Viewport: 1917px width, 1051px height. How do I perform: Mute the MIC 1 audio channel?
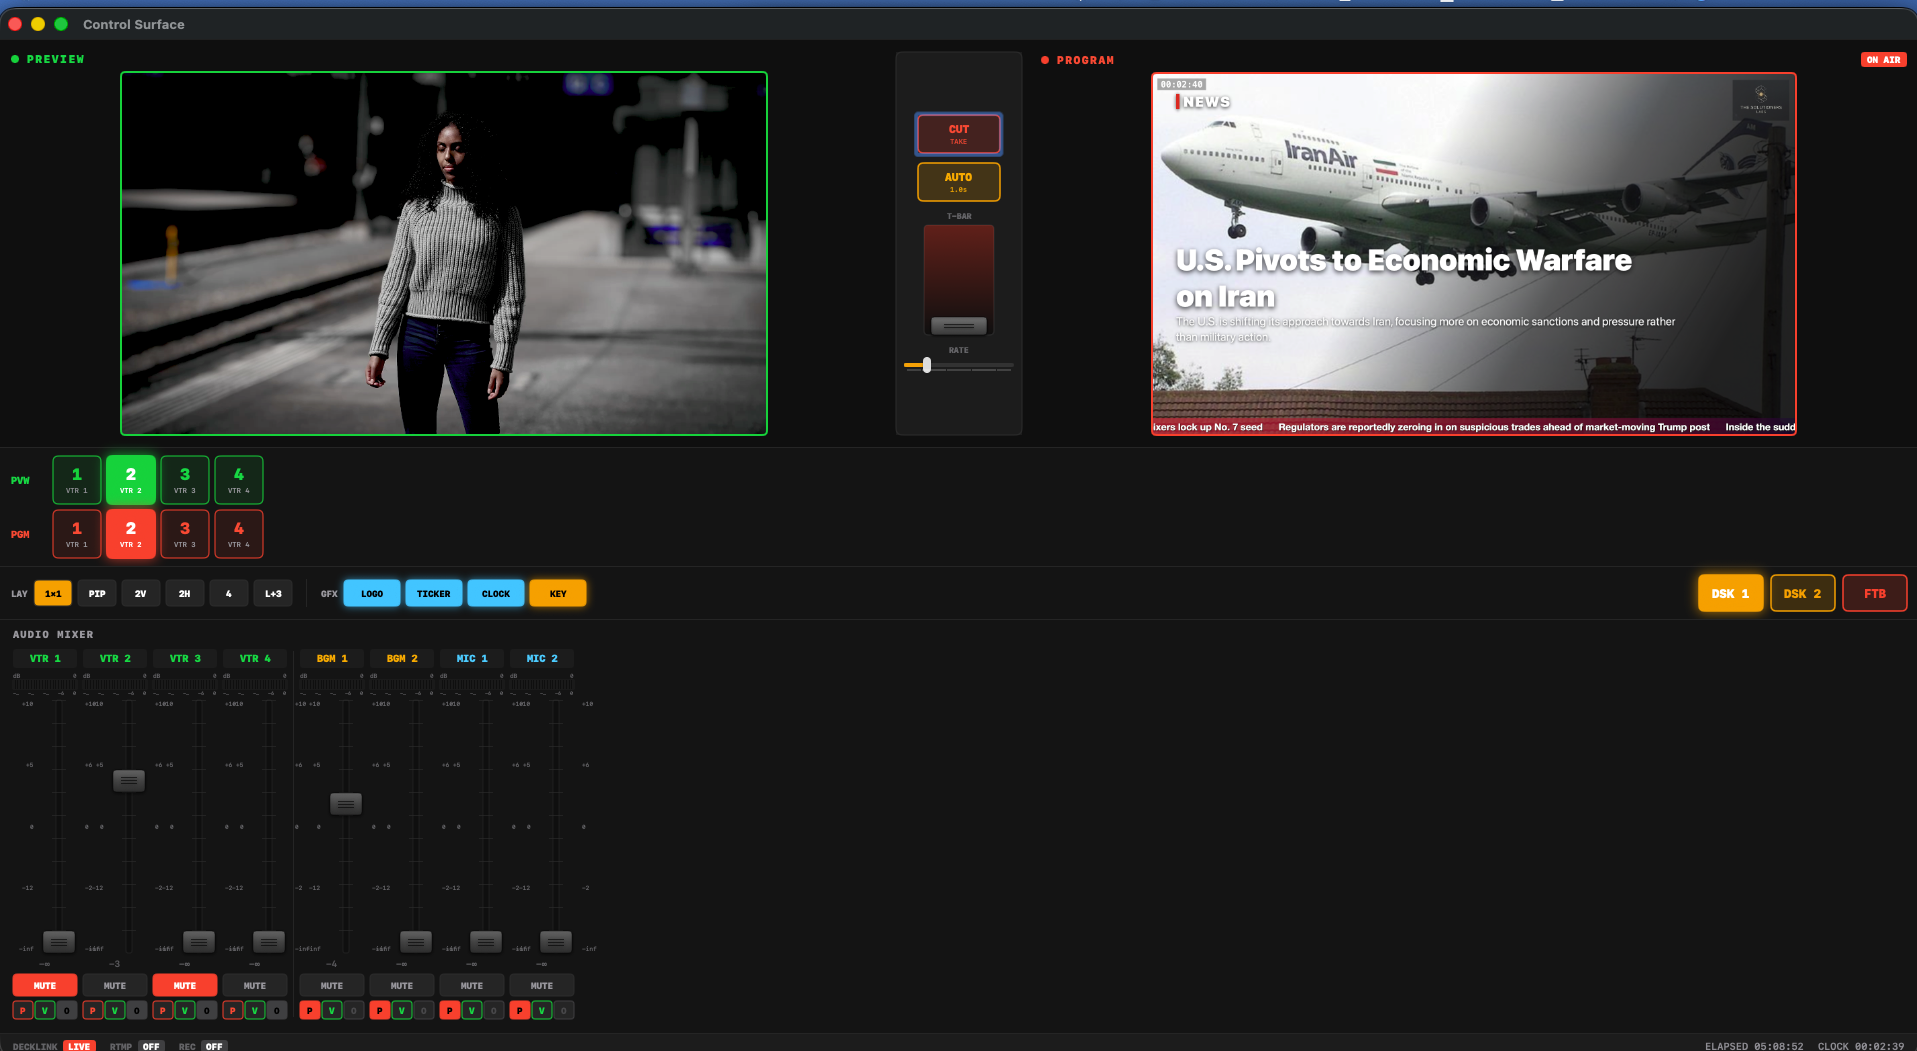pos(472,985)
